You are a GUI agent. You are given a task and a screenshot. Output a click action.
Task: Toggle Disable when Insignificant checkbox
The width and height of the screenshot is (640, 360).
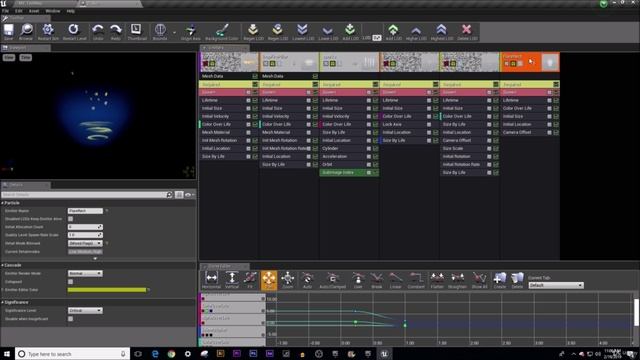pos(70,319)
